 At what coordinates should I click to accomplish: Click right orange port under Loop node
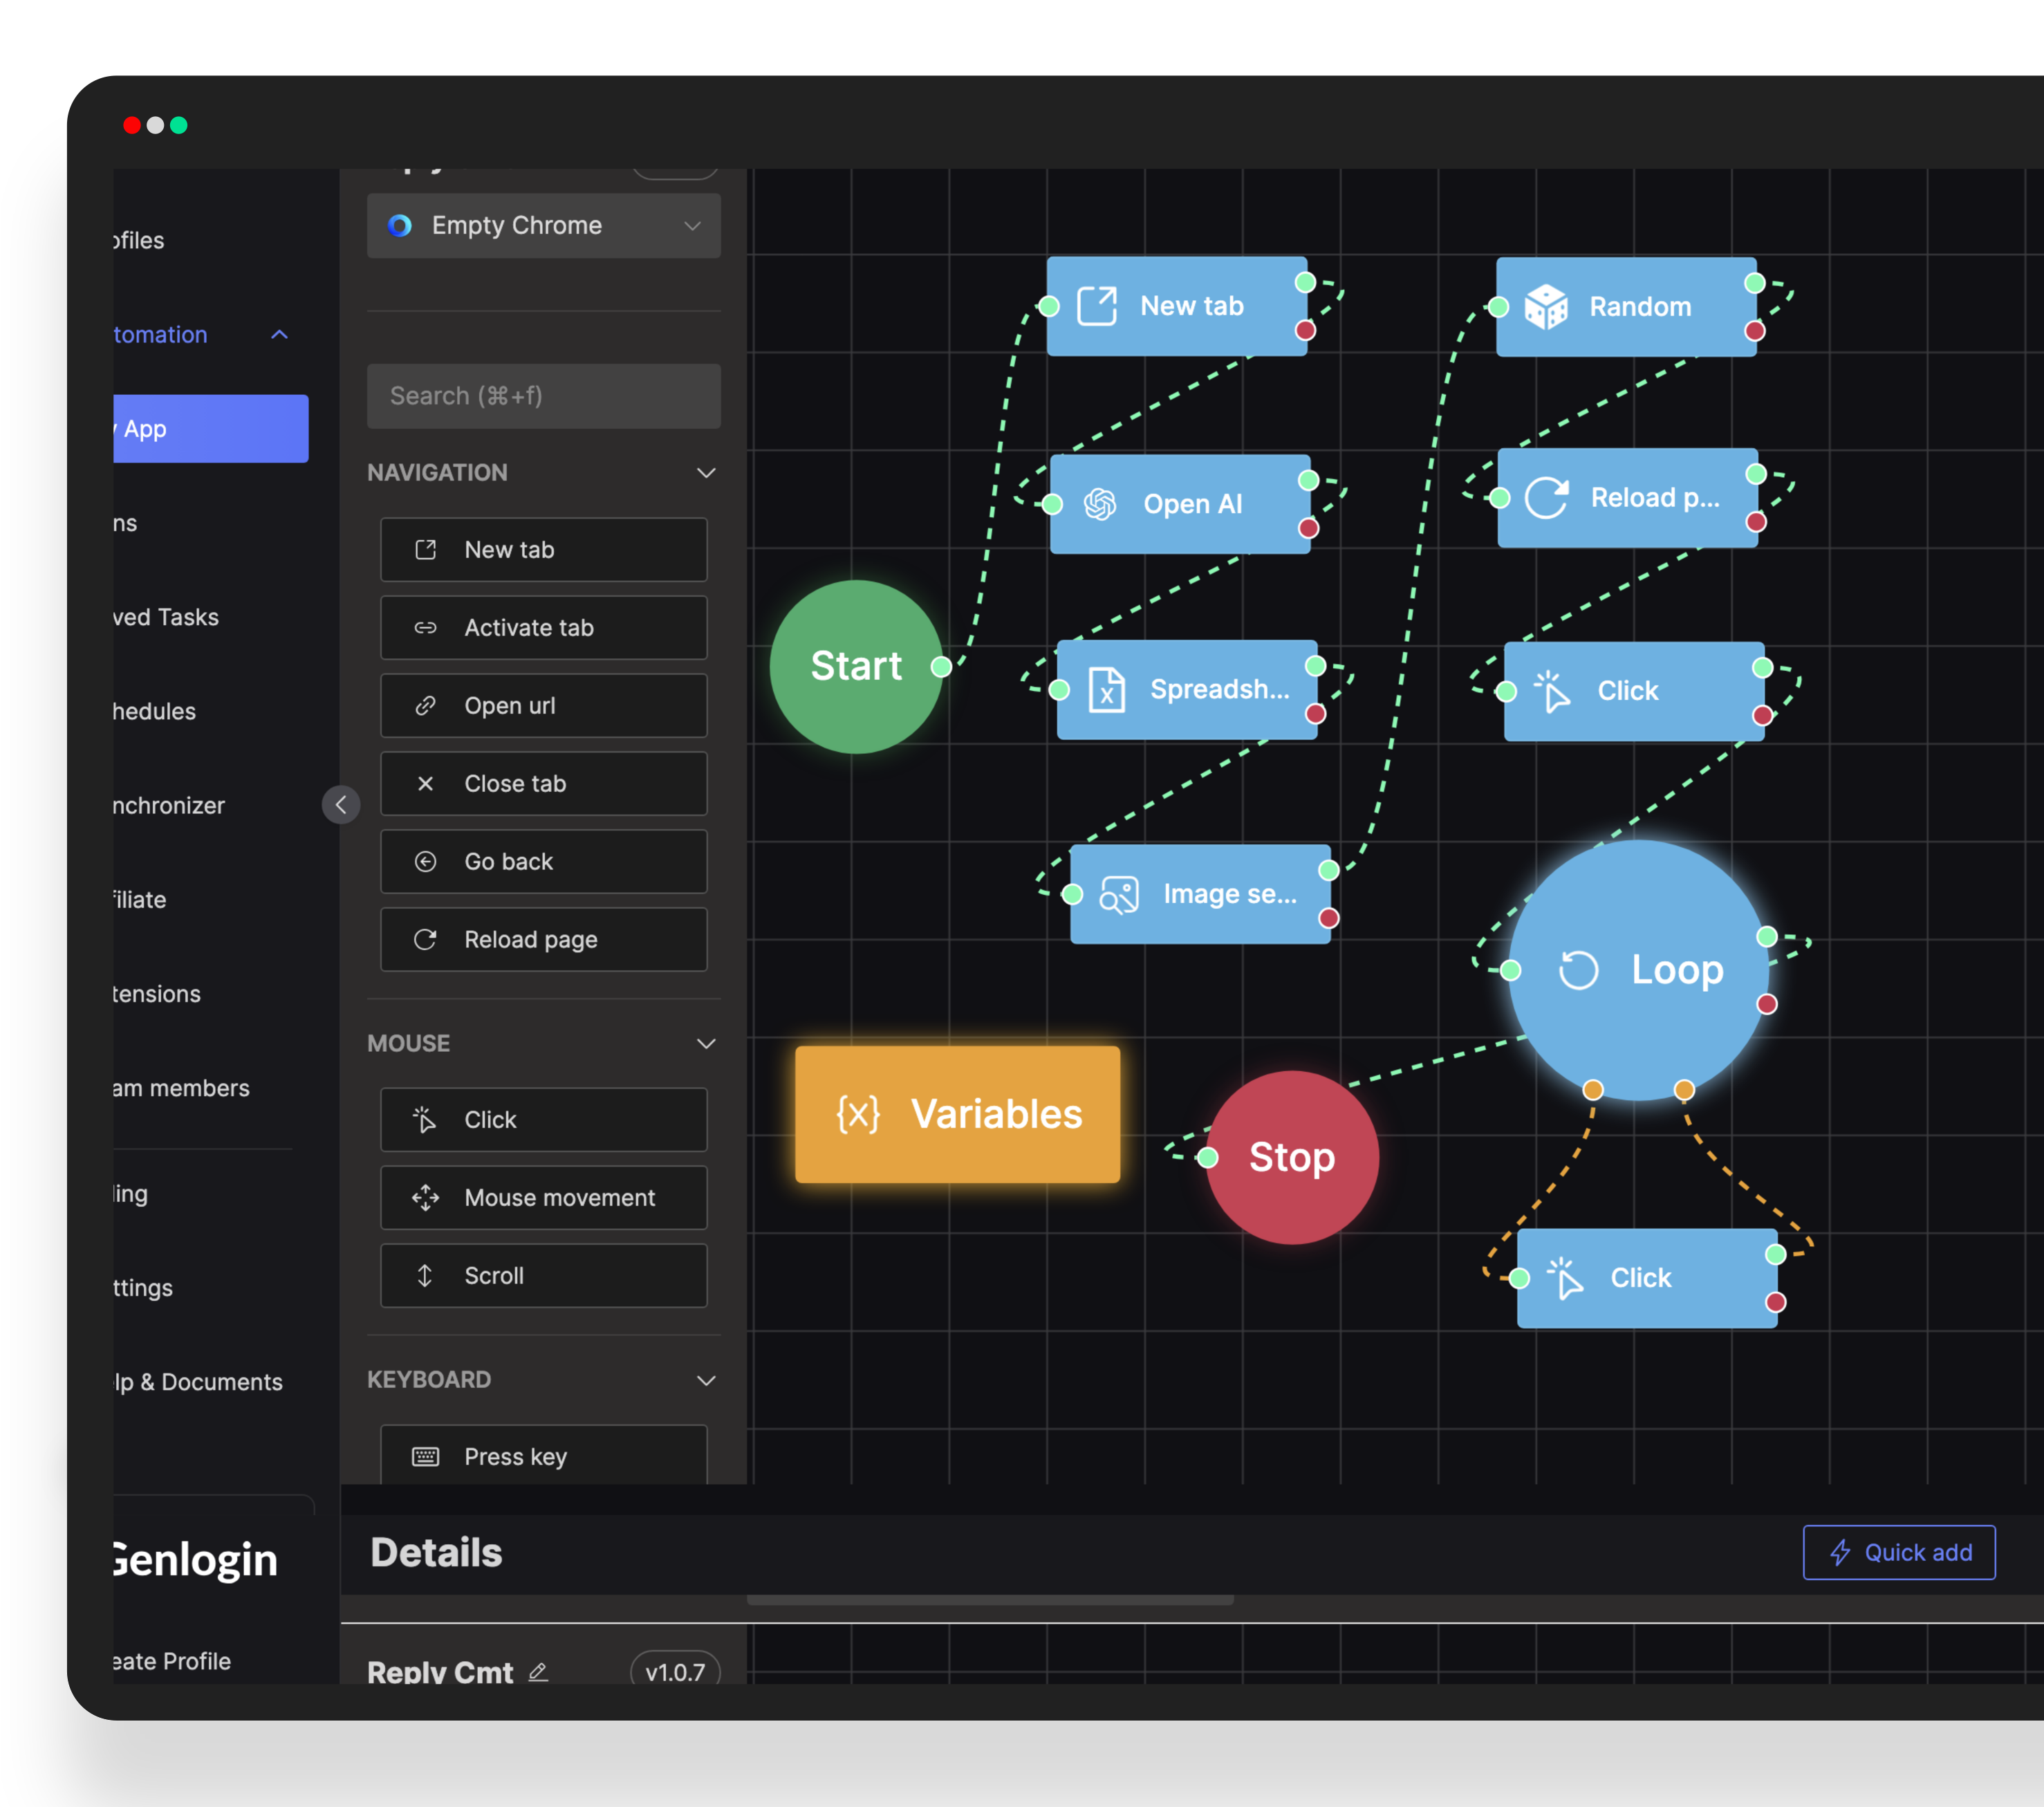[x=1684, y=1090]
